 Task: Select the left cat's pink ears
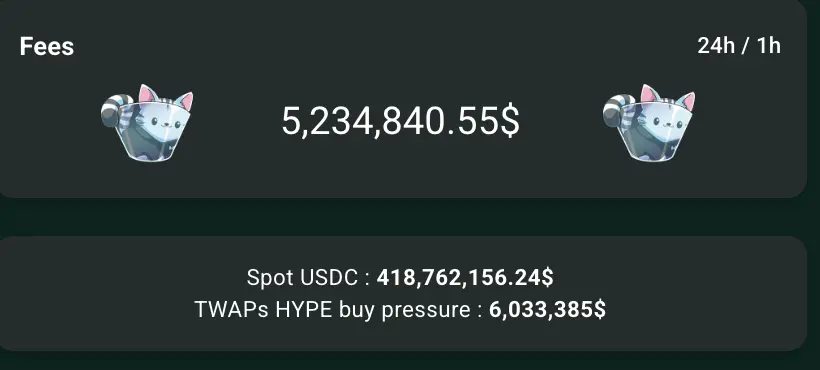[x=165, y=97]
